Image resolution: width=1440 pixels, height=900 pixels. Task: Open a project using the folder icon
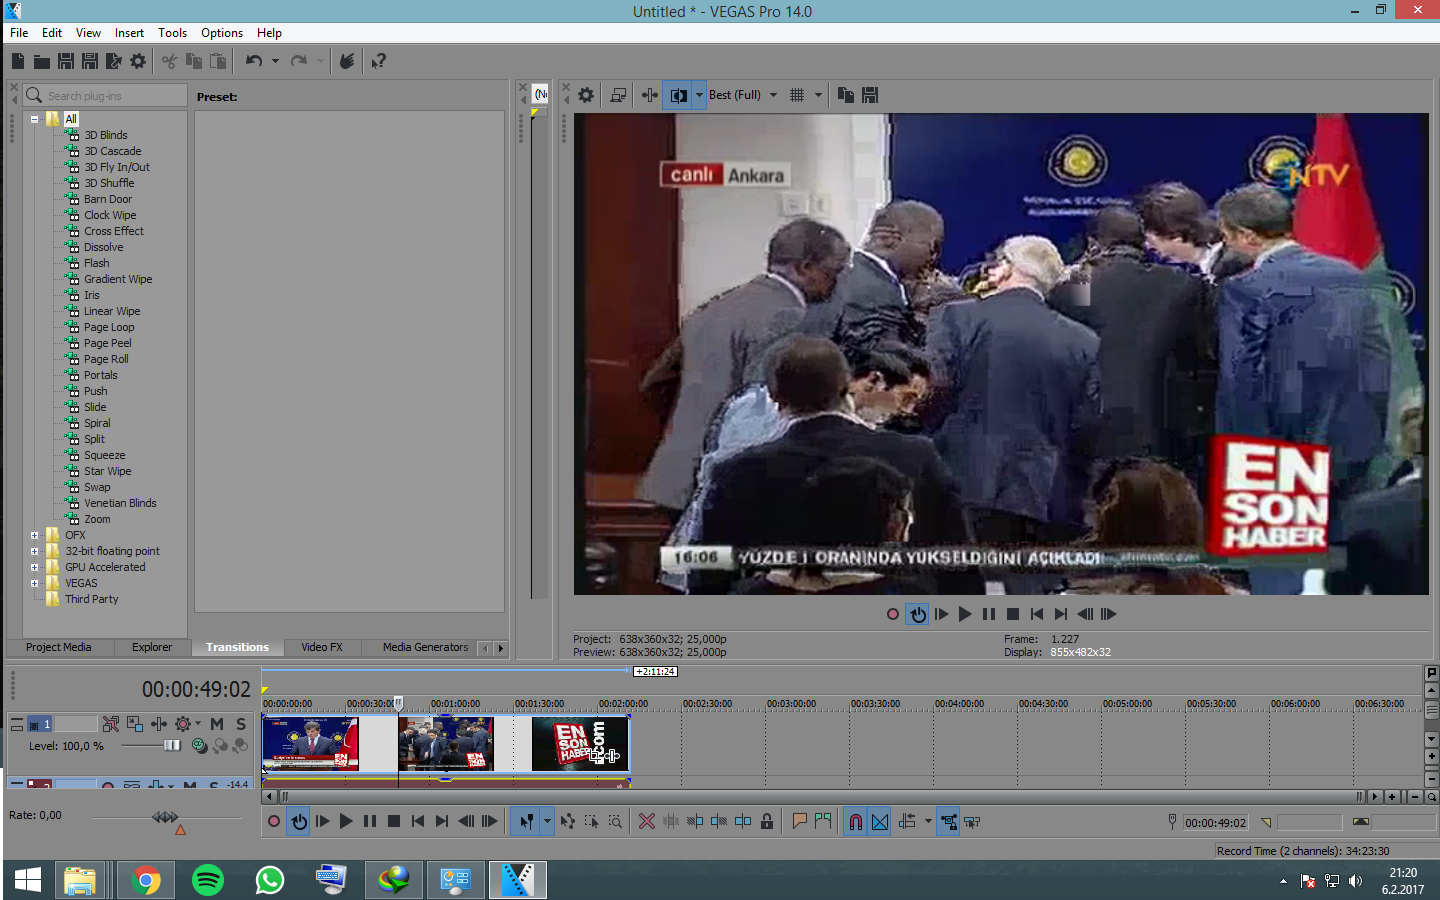coord(42,61)
